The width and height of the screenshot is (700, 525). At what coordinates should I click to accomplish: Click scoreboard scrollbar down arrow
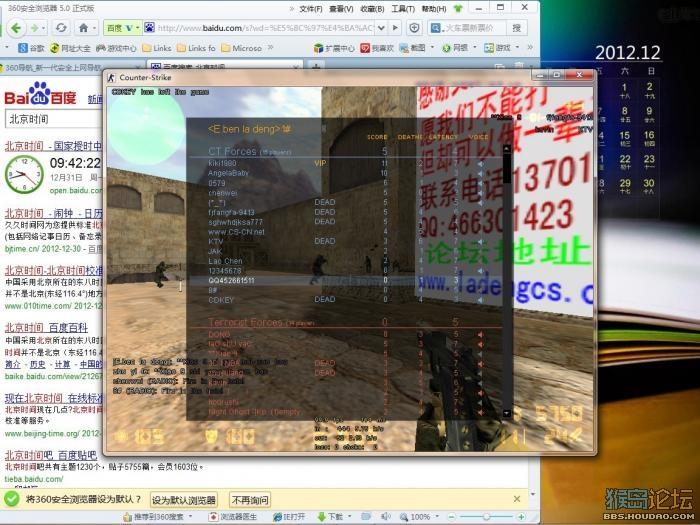[x=507, y=413]
